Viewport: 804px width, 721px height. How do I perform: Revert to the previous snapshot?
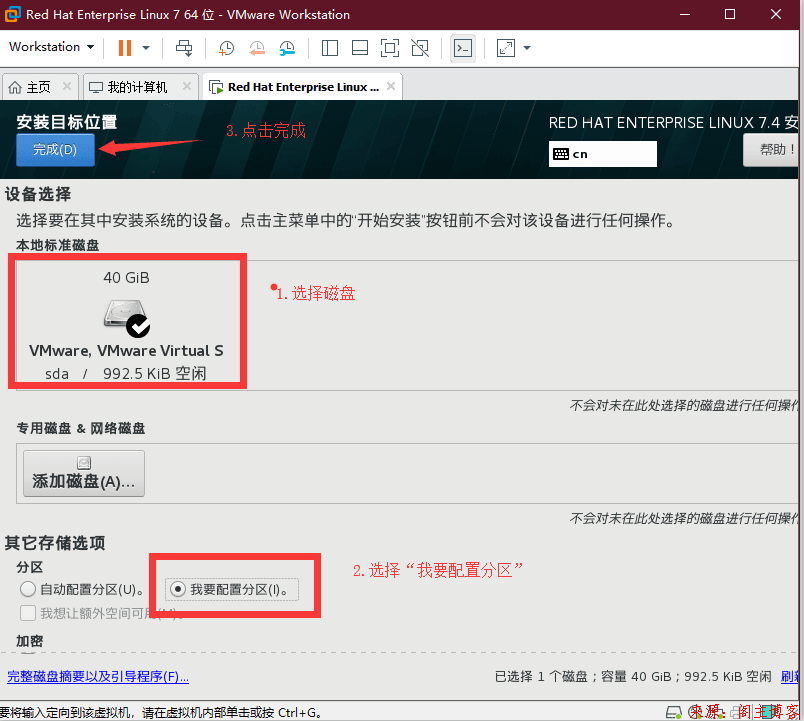pos(257,48)
